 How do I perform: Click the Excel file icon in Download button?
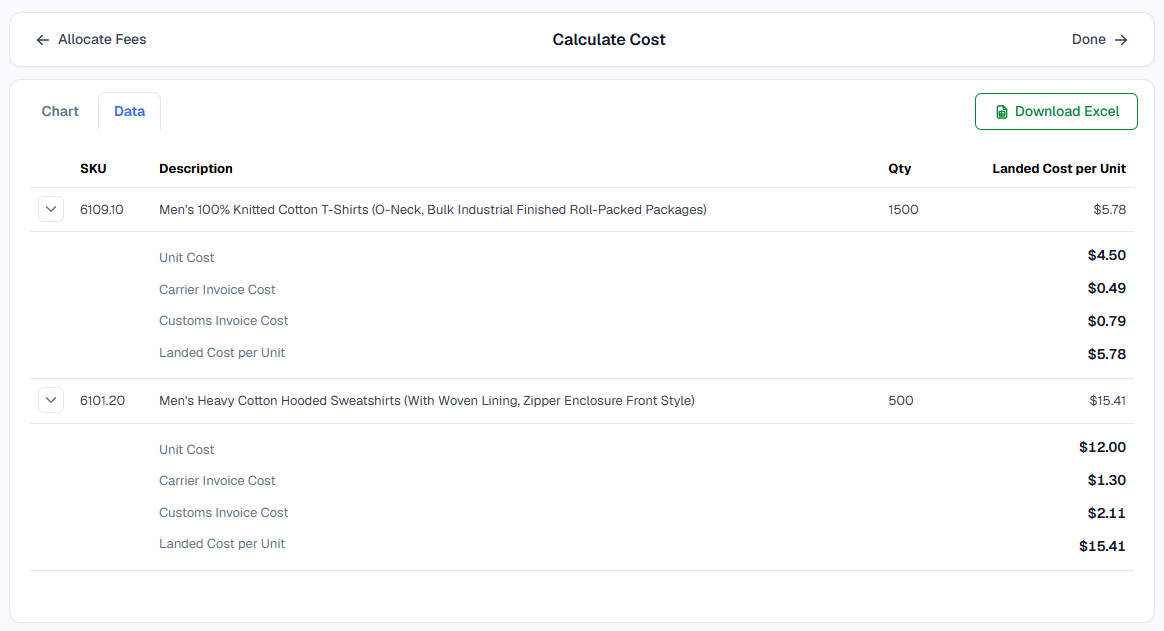[x=1001, y=112]
